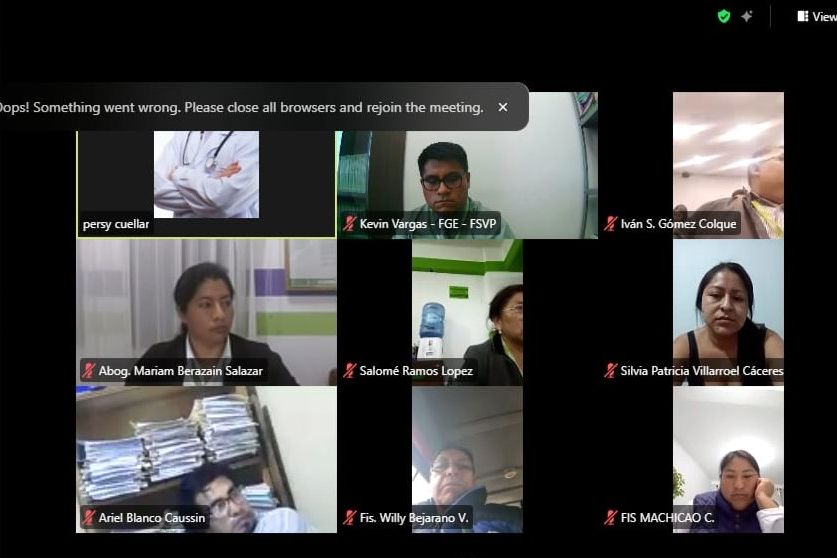Screen dimensions: 837x558
Task: Click the 'FIS MACHICAO C.' name label
Action: (x=667, y=517)
